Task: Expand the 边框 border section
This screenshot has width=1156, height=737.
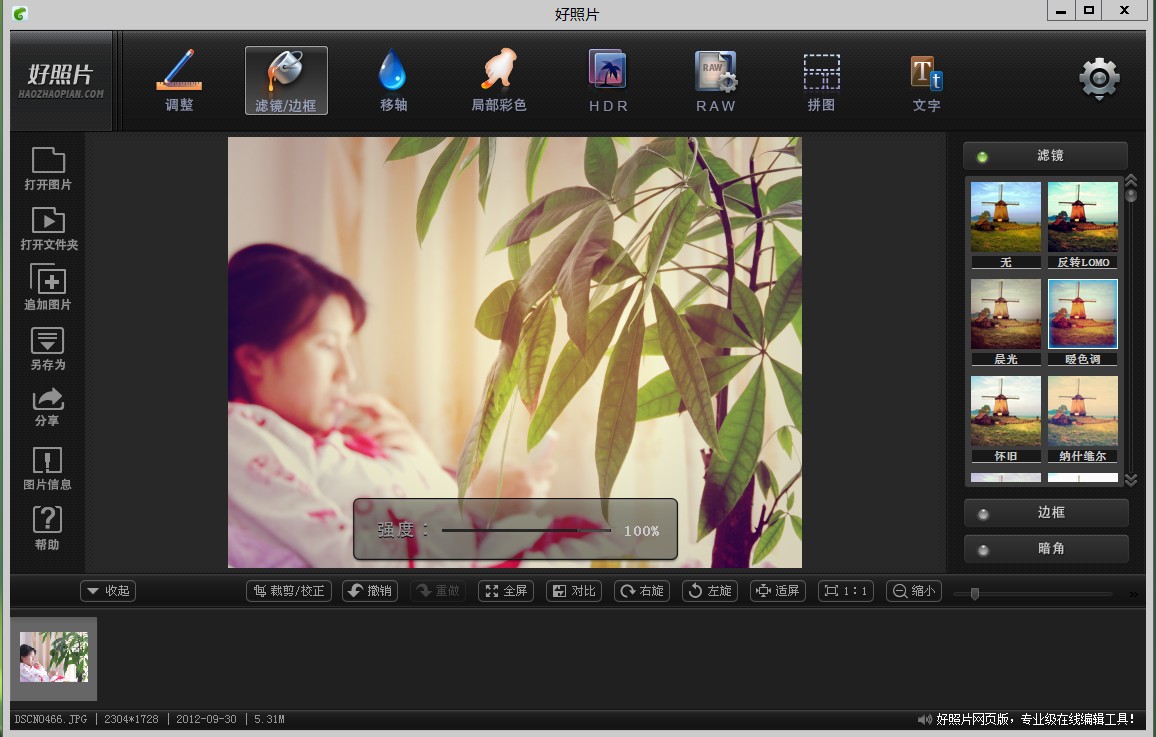Action: point(1046,512)
